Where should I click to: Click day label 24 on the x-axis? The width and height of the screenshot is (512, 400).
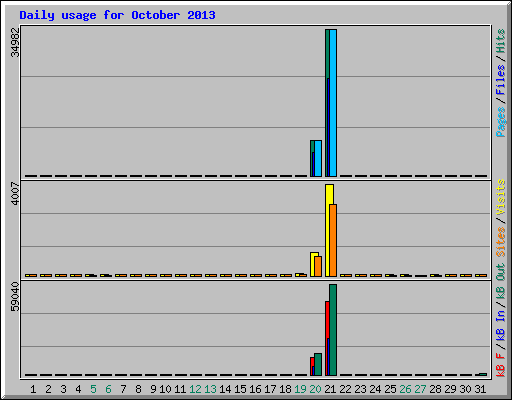[x=375, y=389]
